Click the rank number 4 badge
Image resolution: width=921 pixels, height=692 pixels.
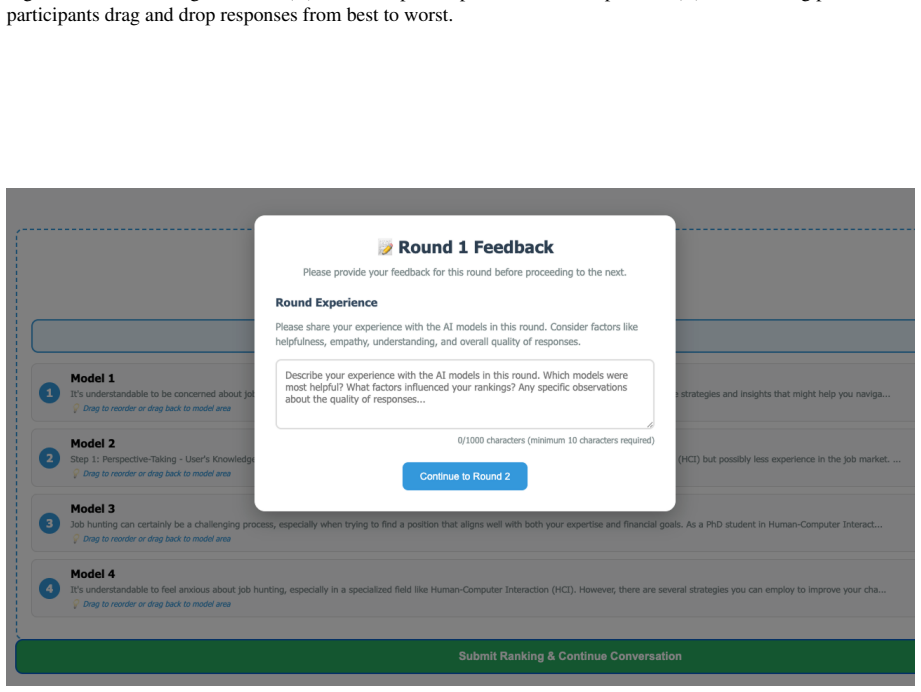49,589
